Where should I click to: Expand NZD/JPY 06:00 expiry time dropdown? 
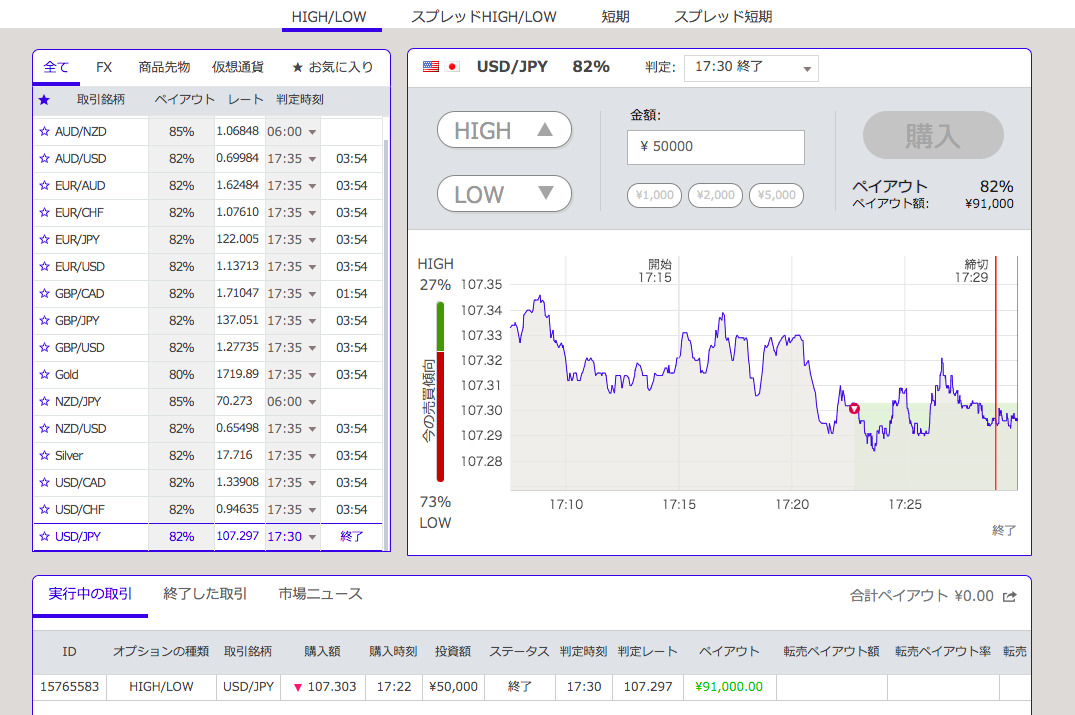click(312, 402)
